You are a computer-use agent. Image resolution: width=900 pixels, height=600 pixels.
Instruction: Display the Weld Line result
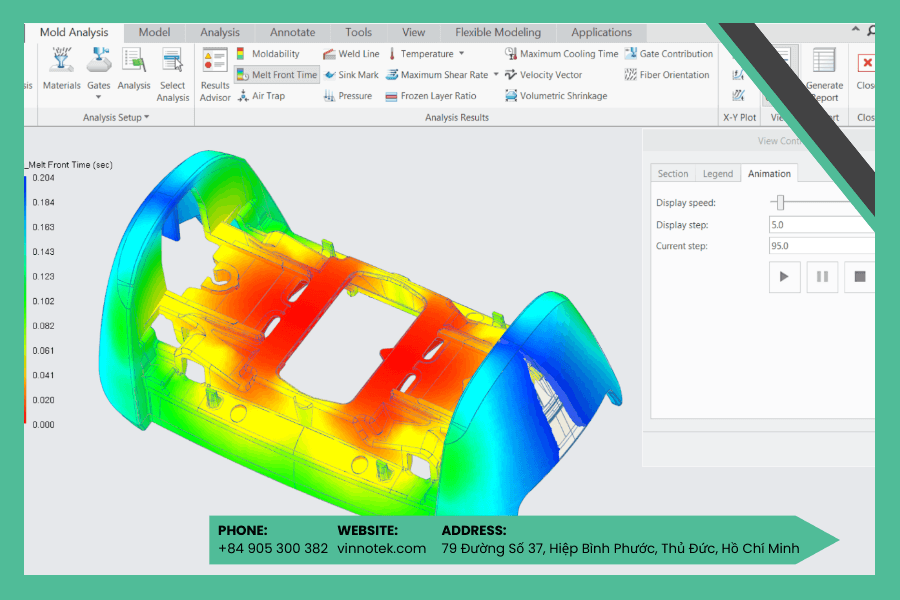pyautogui.click(x=351, y=54)
